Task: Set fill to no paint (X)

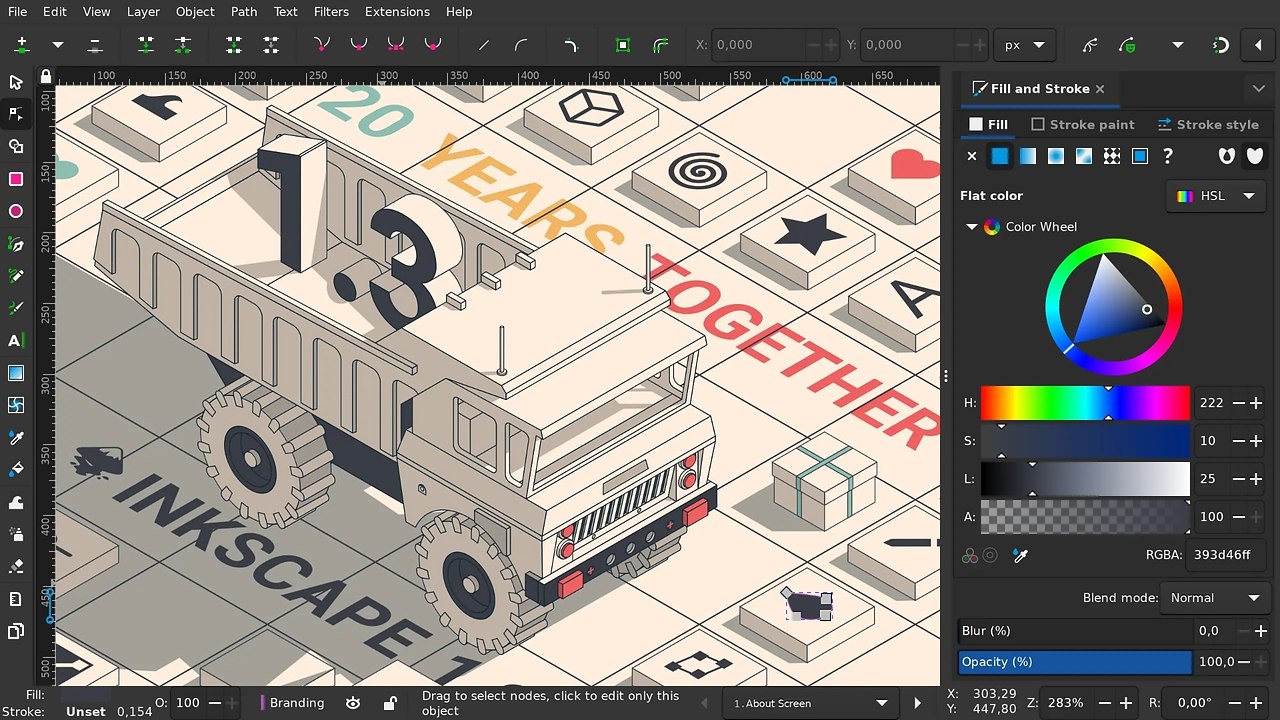Action: click(x=971, y=156)
